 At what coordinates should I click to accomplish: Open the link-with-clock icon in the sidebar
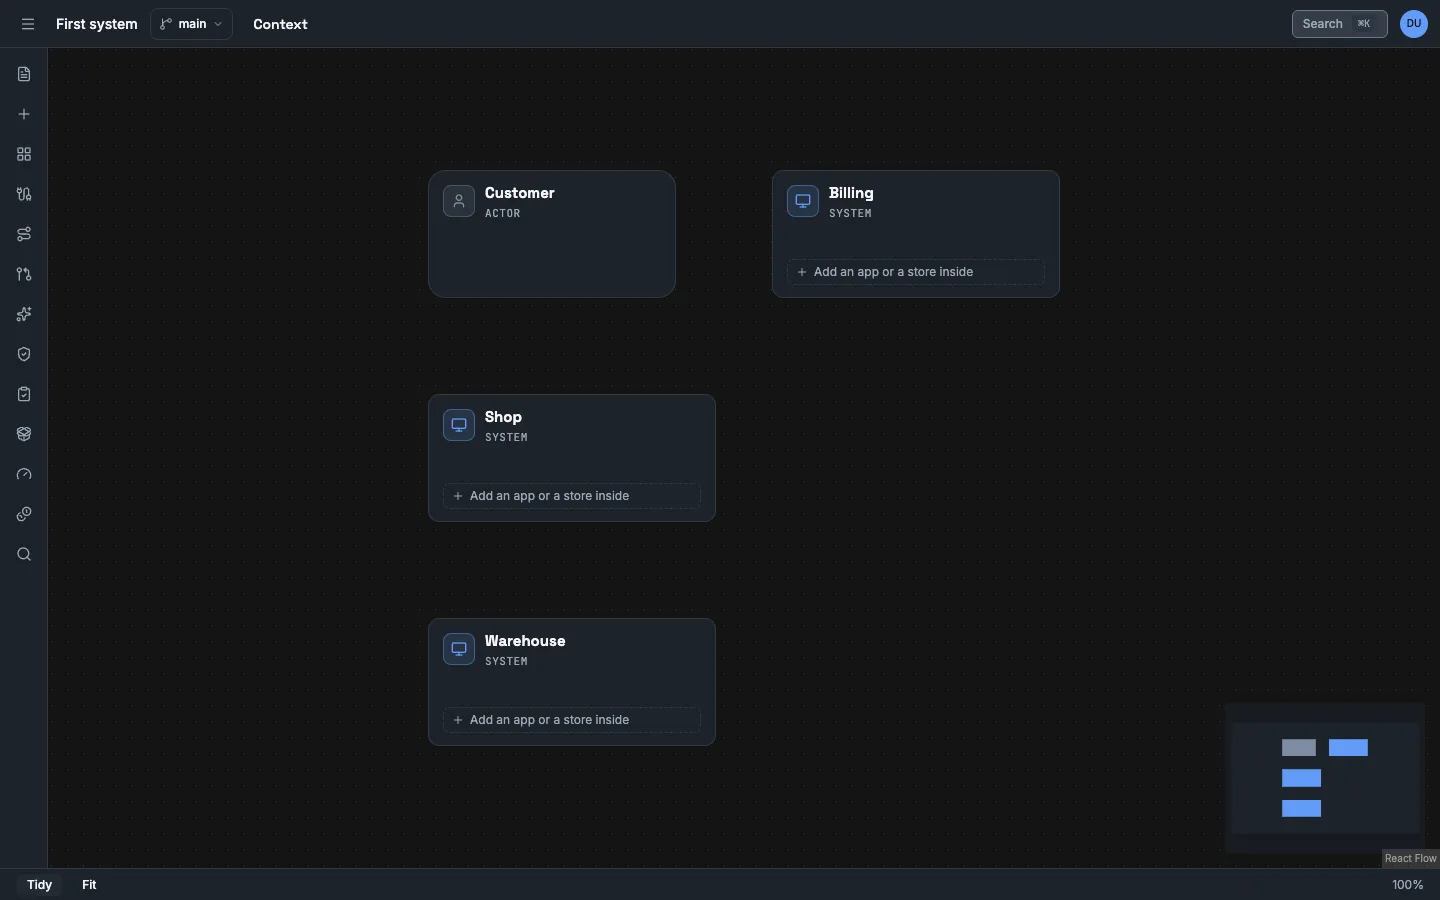pyautogui.click(x=24, y=514)
